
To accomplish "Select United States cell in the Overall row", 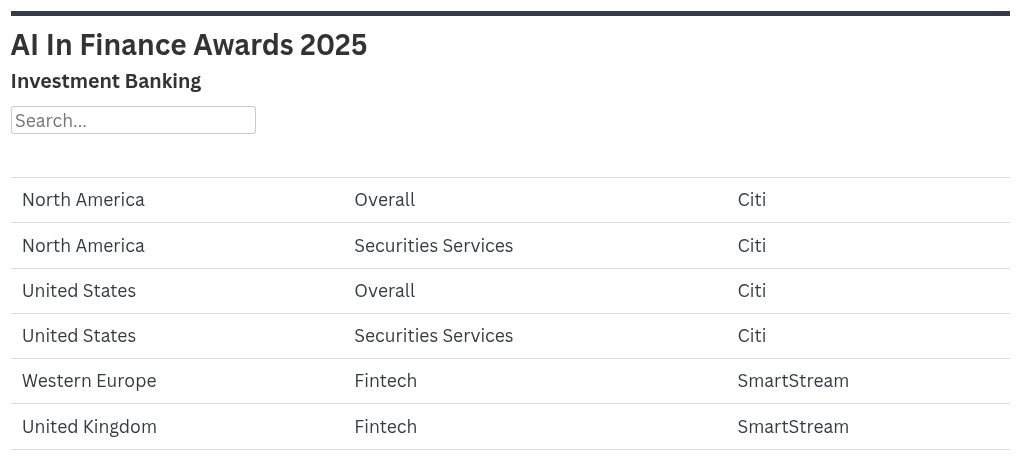I will click(x=79, y=291).
